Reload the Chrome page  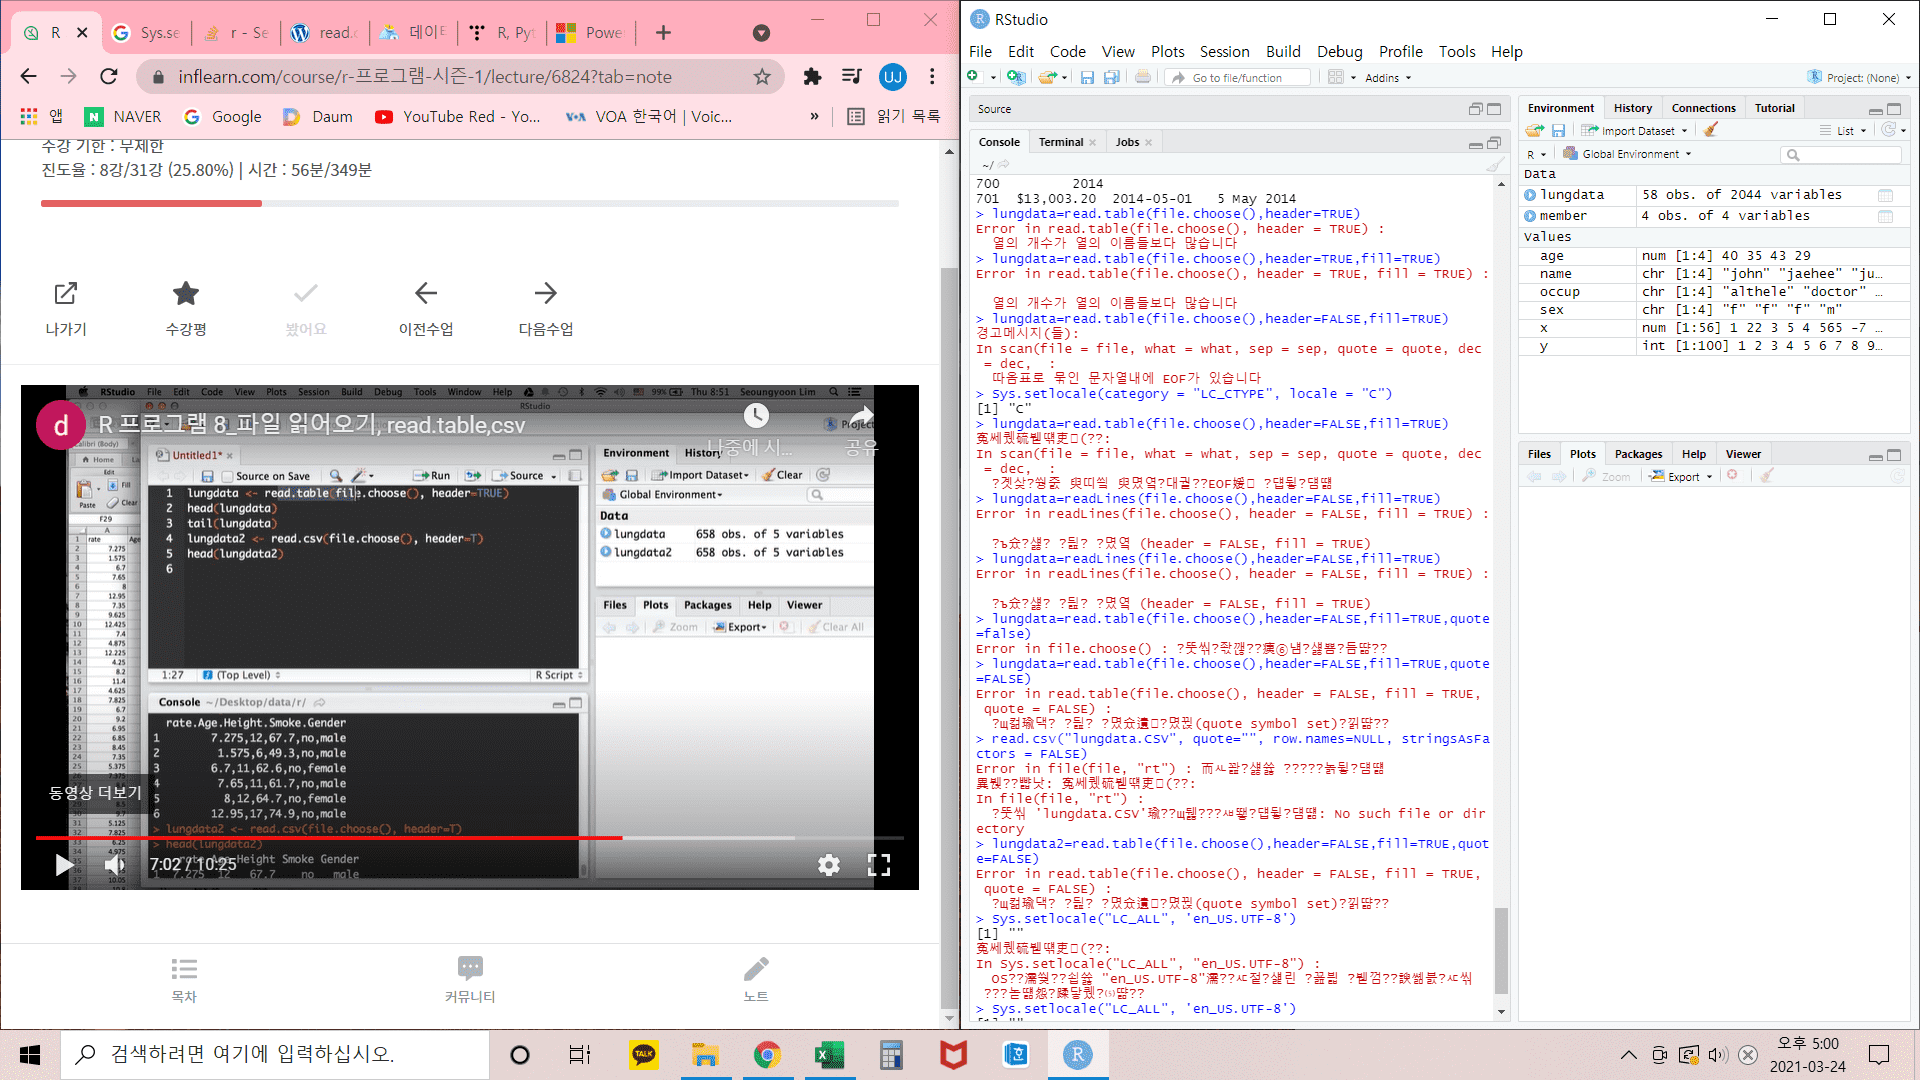pos(109,77)
